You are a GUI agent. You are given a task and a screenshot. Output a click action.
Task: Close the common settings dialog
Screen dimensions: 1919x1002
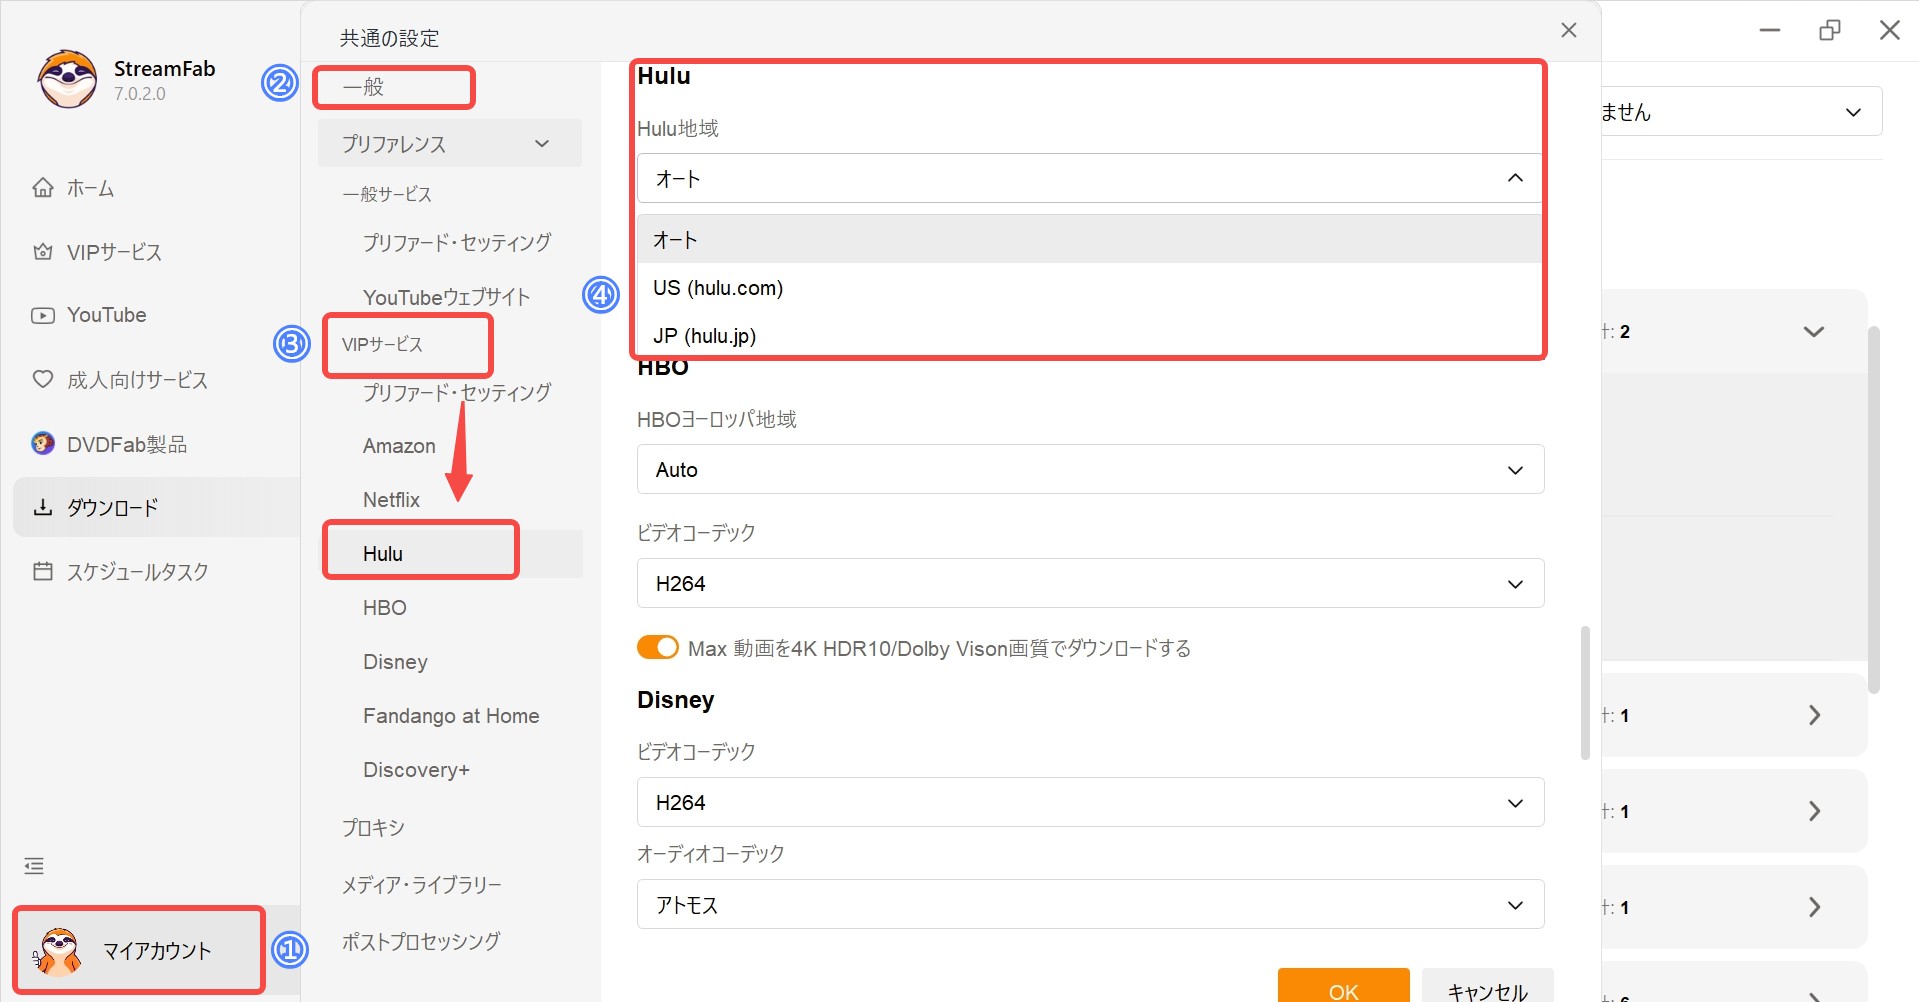(x=1569, y=30)
